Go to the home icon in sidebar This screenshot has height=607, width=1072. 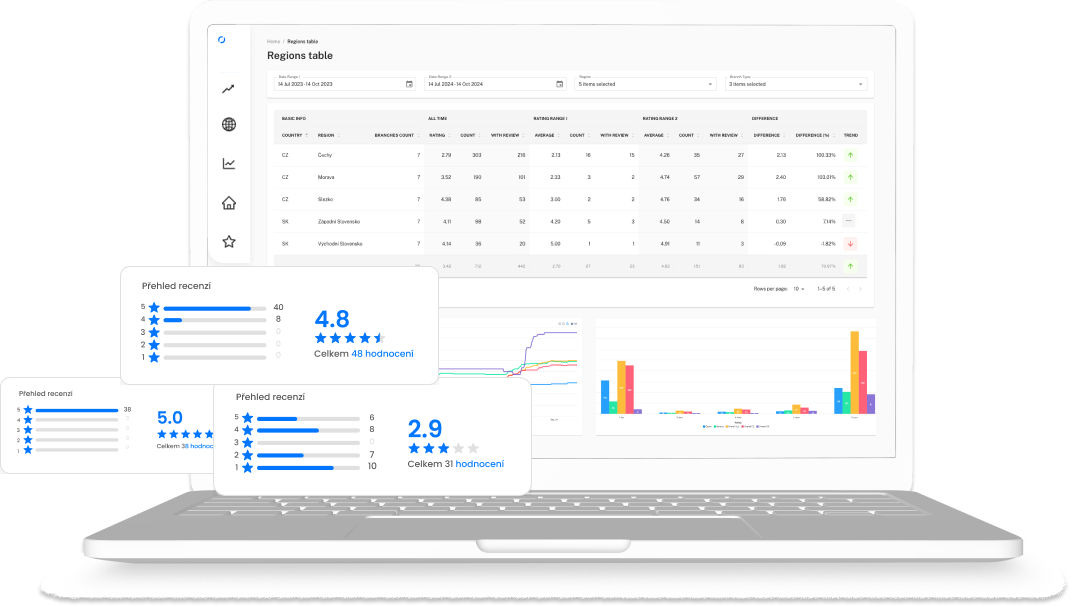[x=229, y=203]
